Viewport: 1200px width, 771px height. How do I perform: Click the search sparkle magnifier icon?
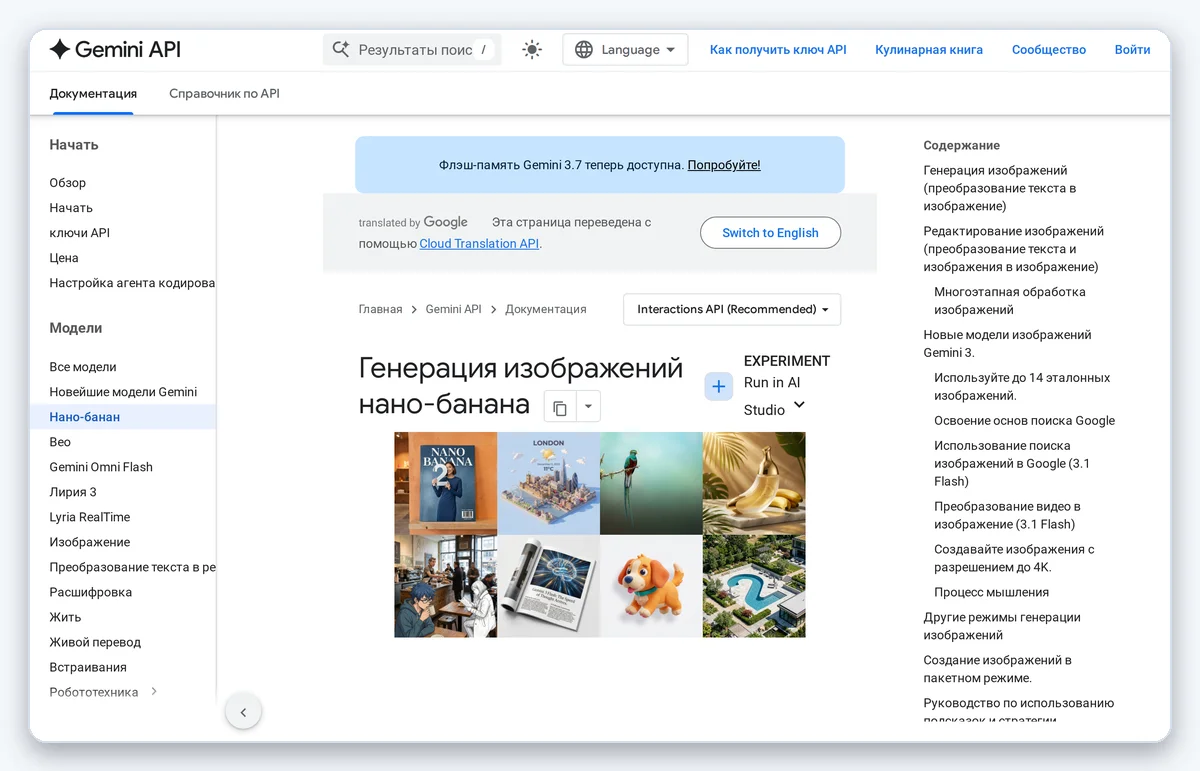pyautogui.click(x=341, y=49)
